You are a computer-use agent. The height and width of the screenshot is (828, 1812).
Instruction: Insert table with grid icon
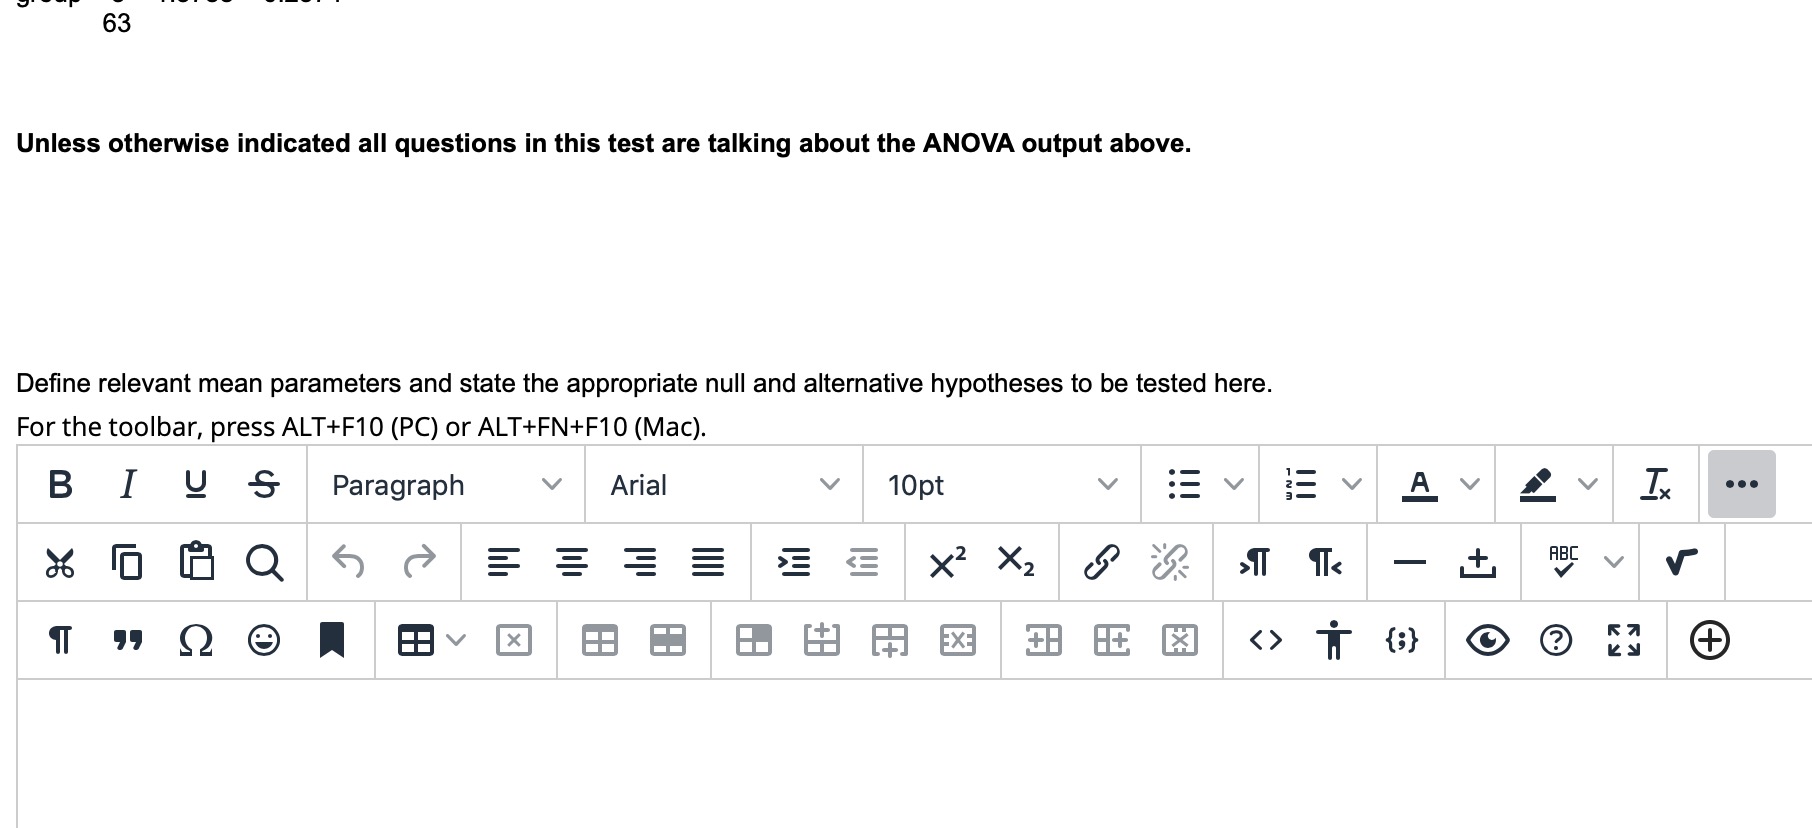[416, 640]
